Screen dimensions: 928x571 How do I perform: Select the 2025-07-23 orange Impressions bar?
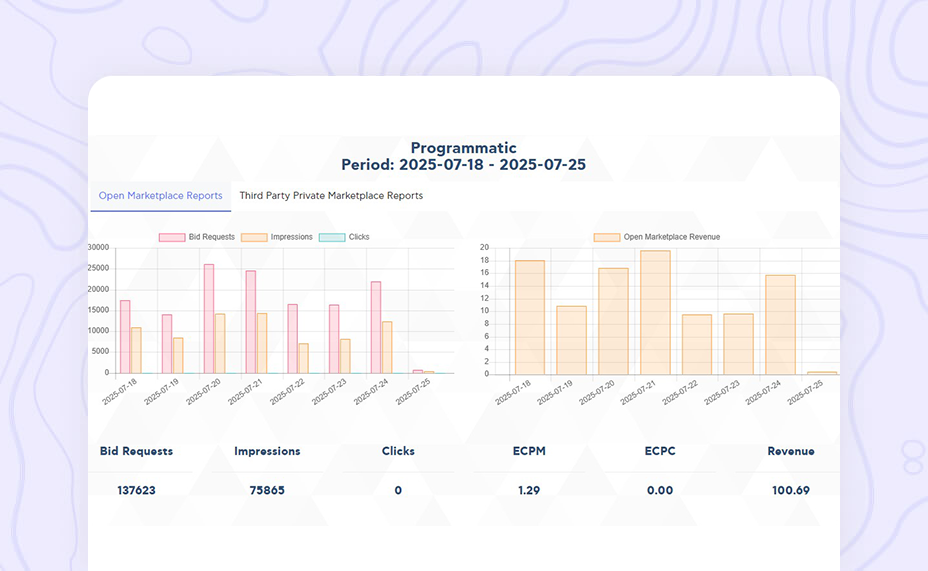(x=345, y=356)
